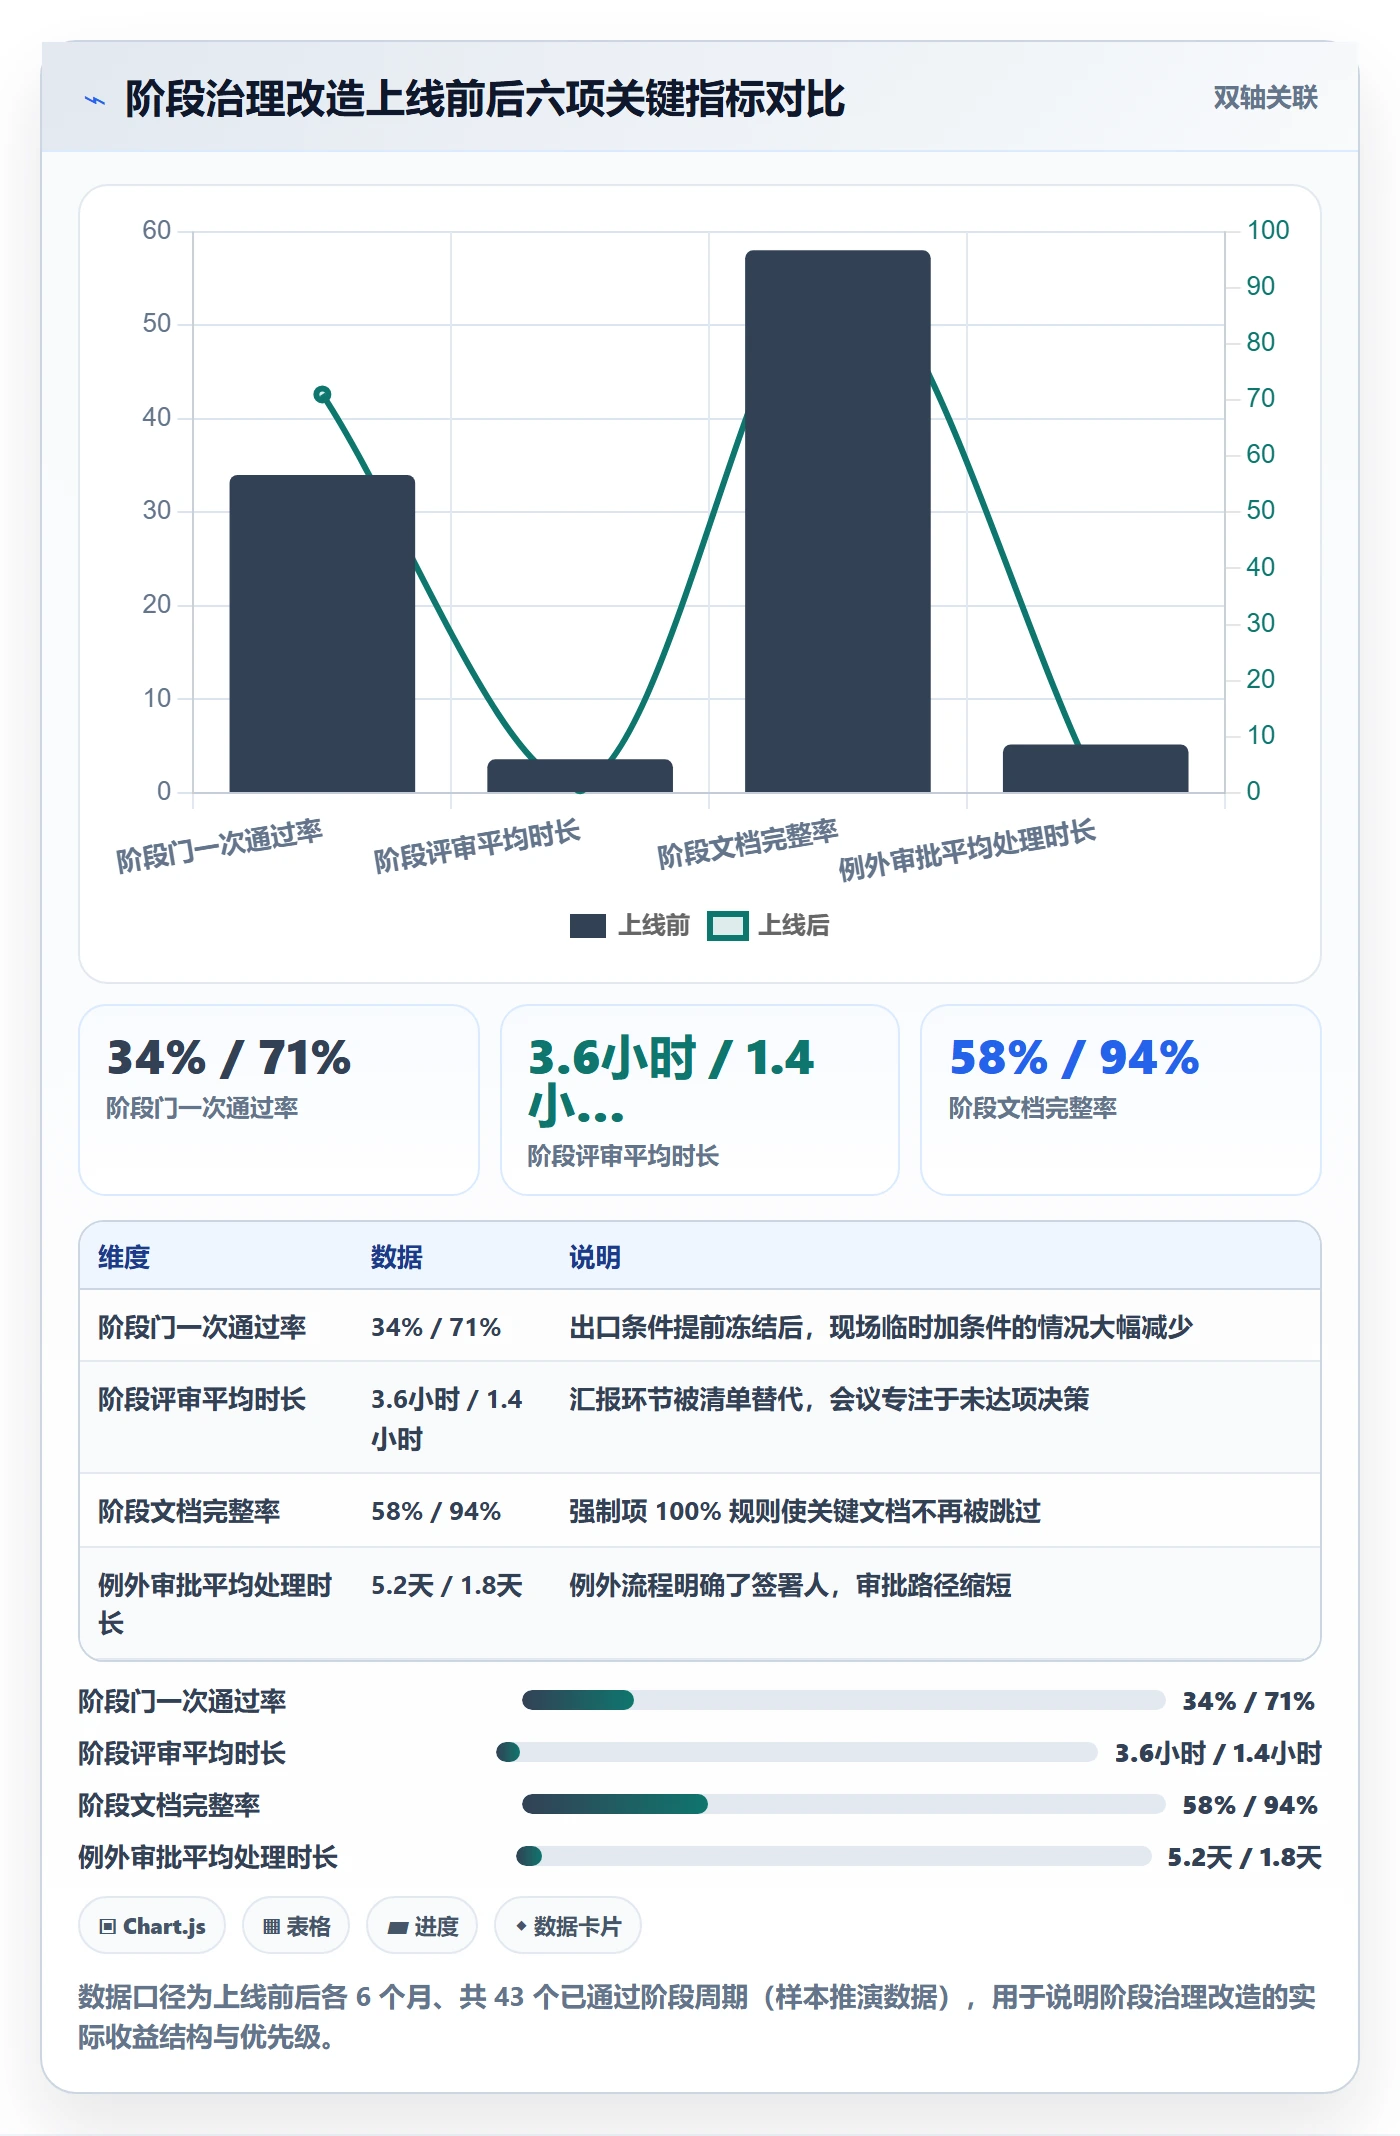Toggle the 上线前 legend item
Image resolution: width=1400 pixels, height=2136 pixels.
pyautogui.click(x=630, y=925)
